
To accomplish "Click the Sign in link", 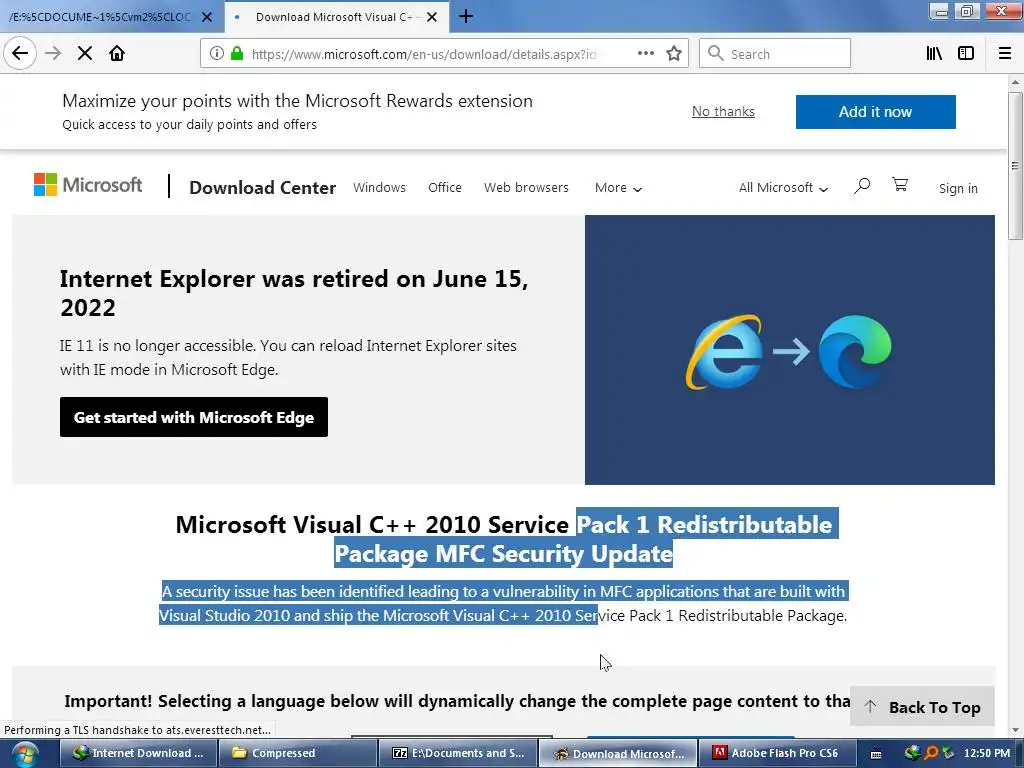I will [x=958, y=188].
